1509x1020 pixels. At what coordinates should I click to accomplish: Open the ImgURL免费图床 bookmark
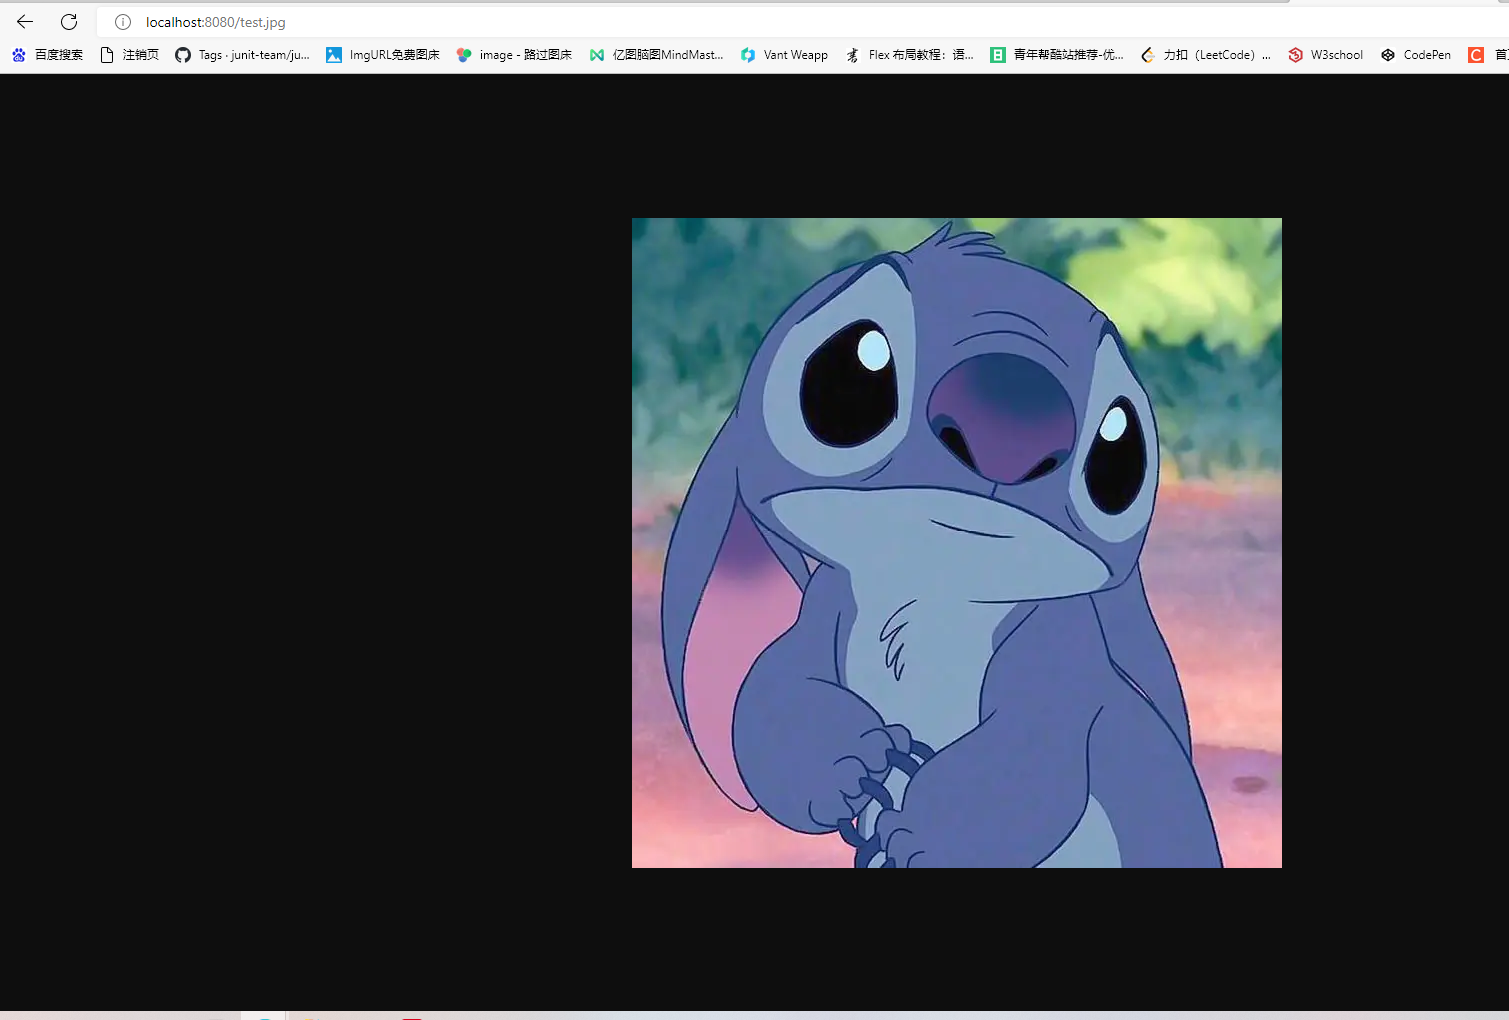383,55
